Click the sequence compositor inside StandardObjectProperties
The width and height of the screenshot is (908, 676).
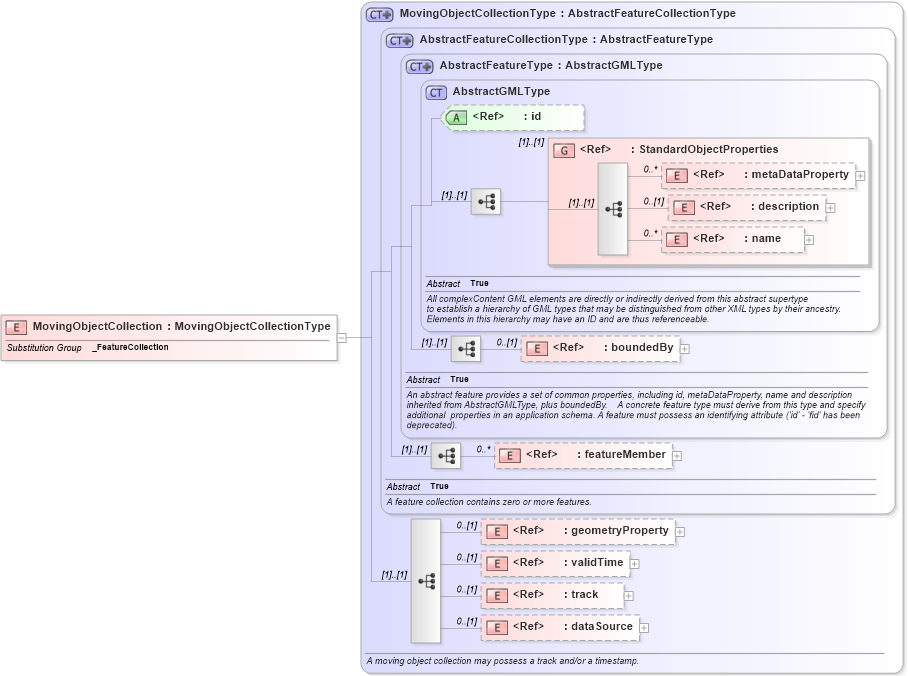click(613, 207)
